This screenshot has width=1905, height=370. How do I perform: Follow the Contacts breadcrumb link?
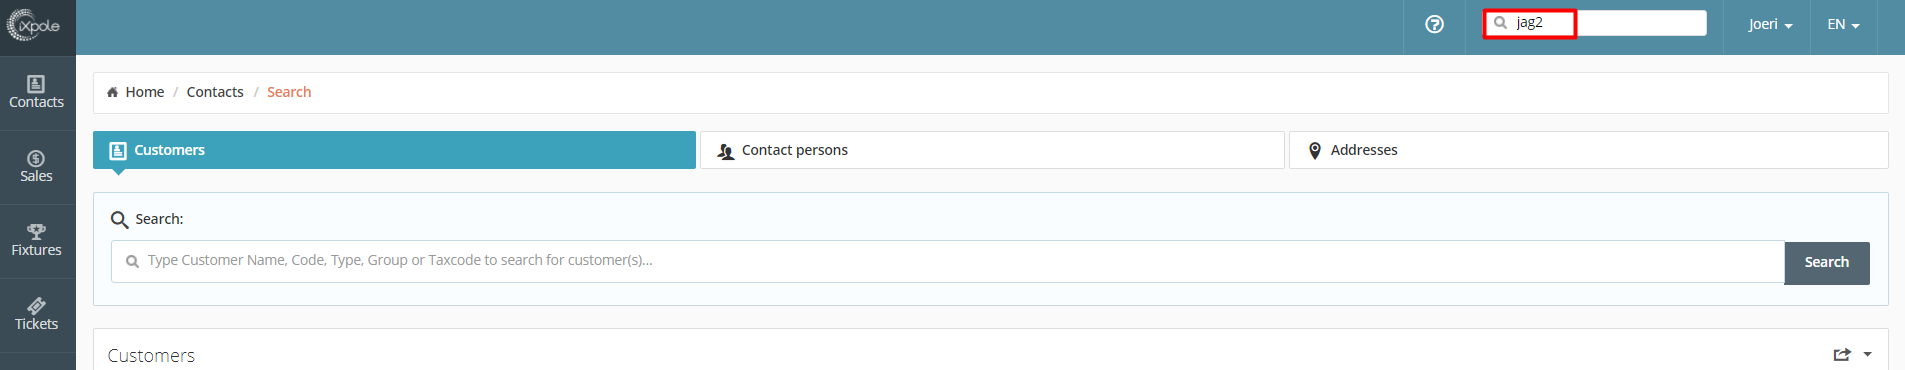[215, 92]
